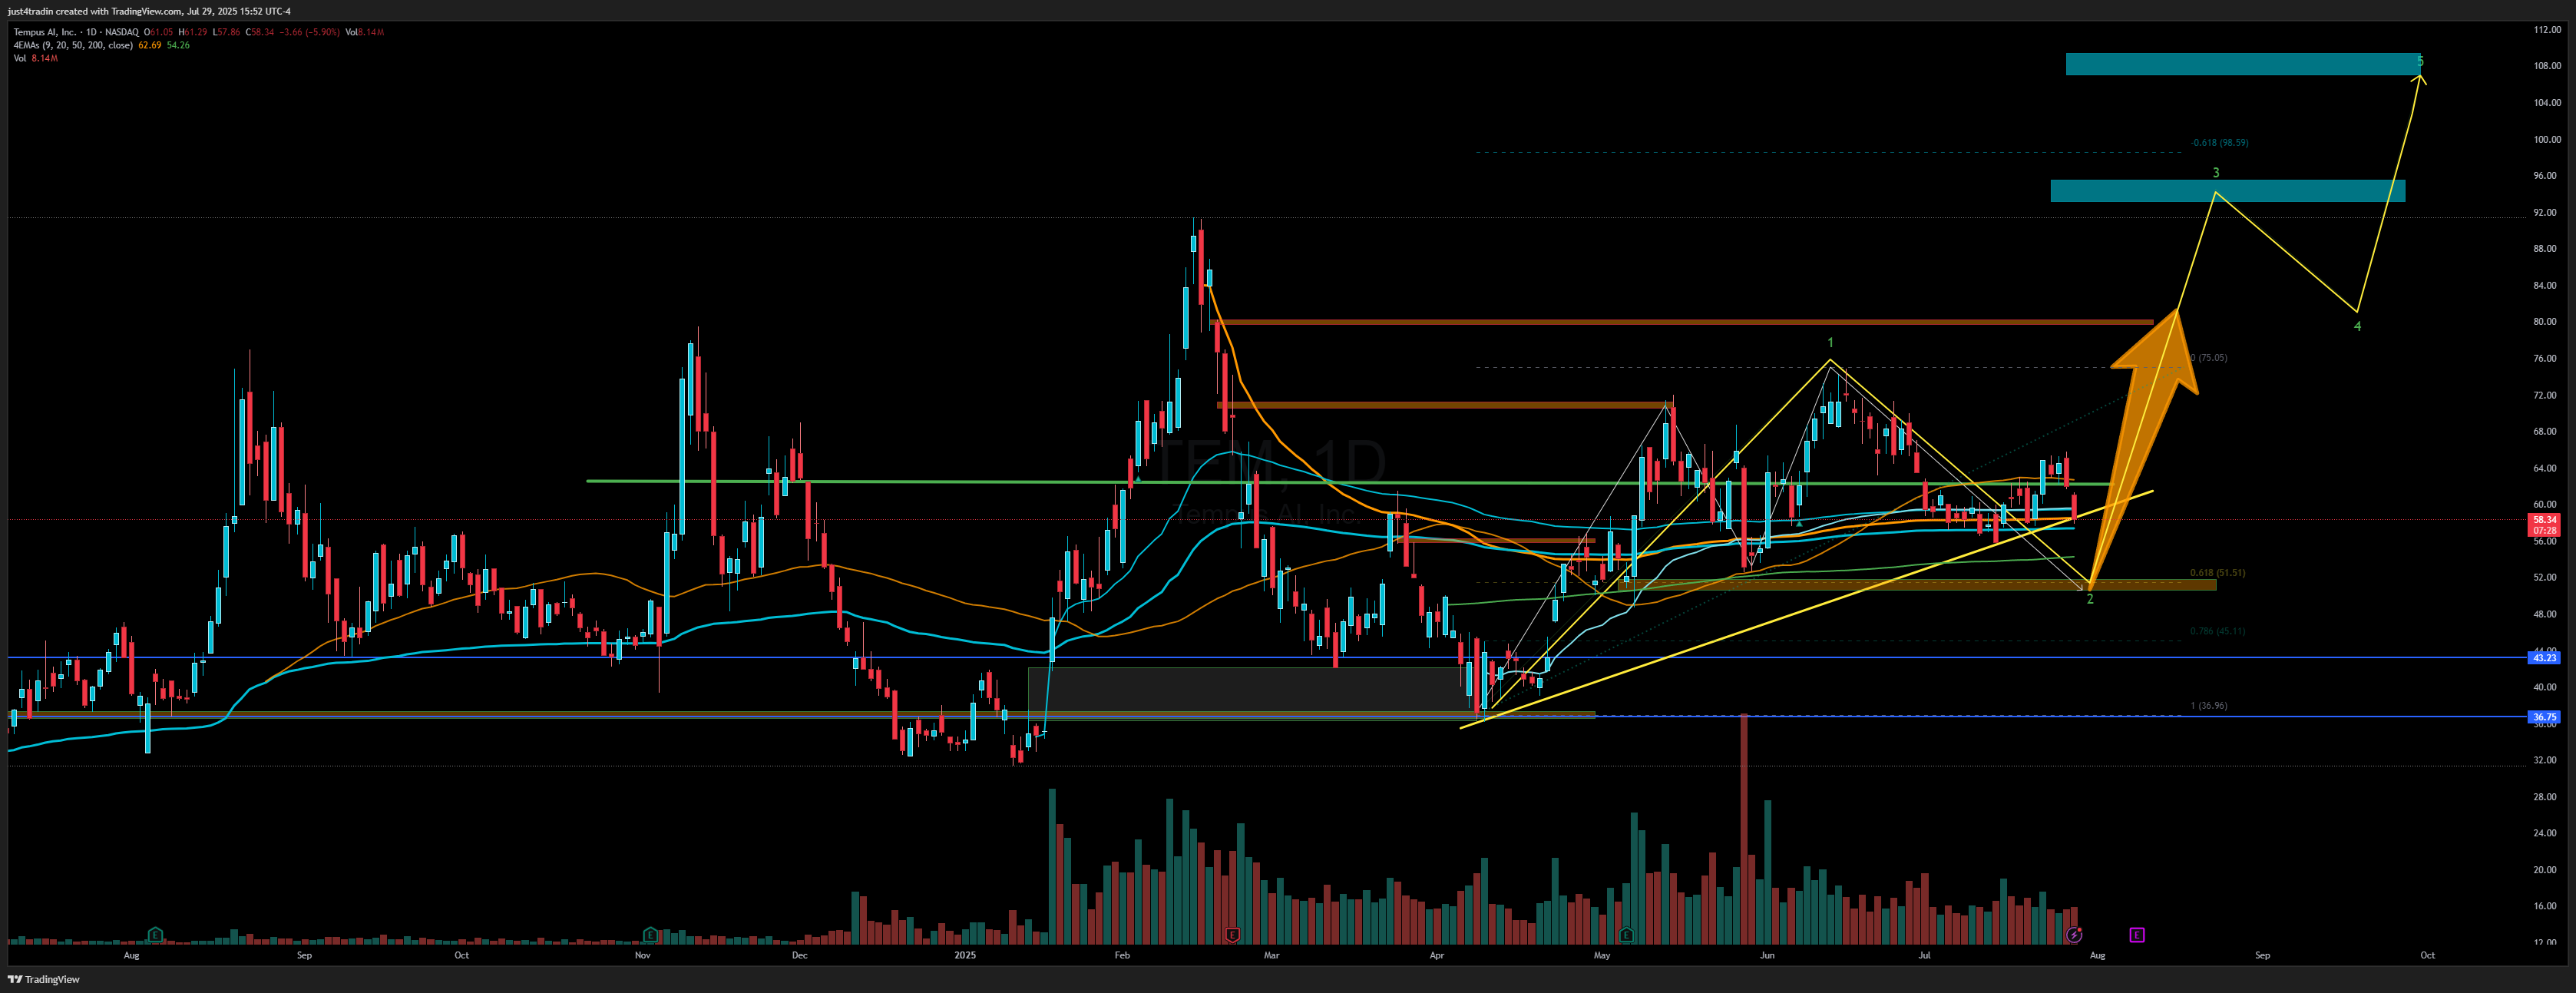
Task: Click the green wave label 4
Action: (2357, 326)
